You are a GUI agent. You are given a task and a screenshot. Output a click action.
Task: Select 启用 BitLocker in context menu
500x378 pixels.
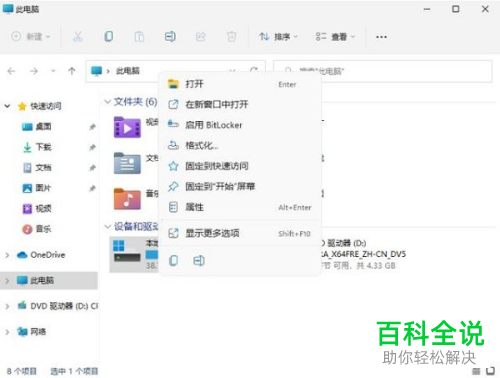click(240, 125)
